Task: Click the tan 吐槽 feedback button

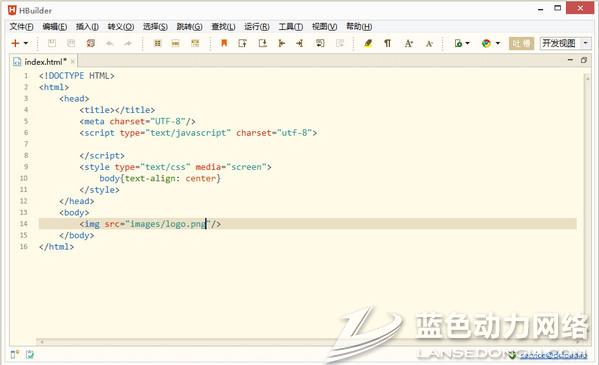Action: 521,44
